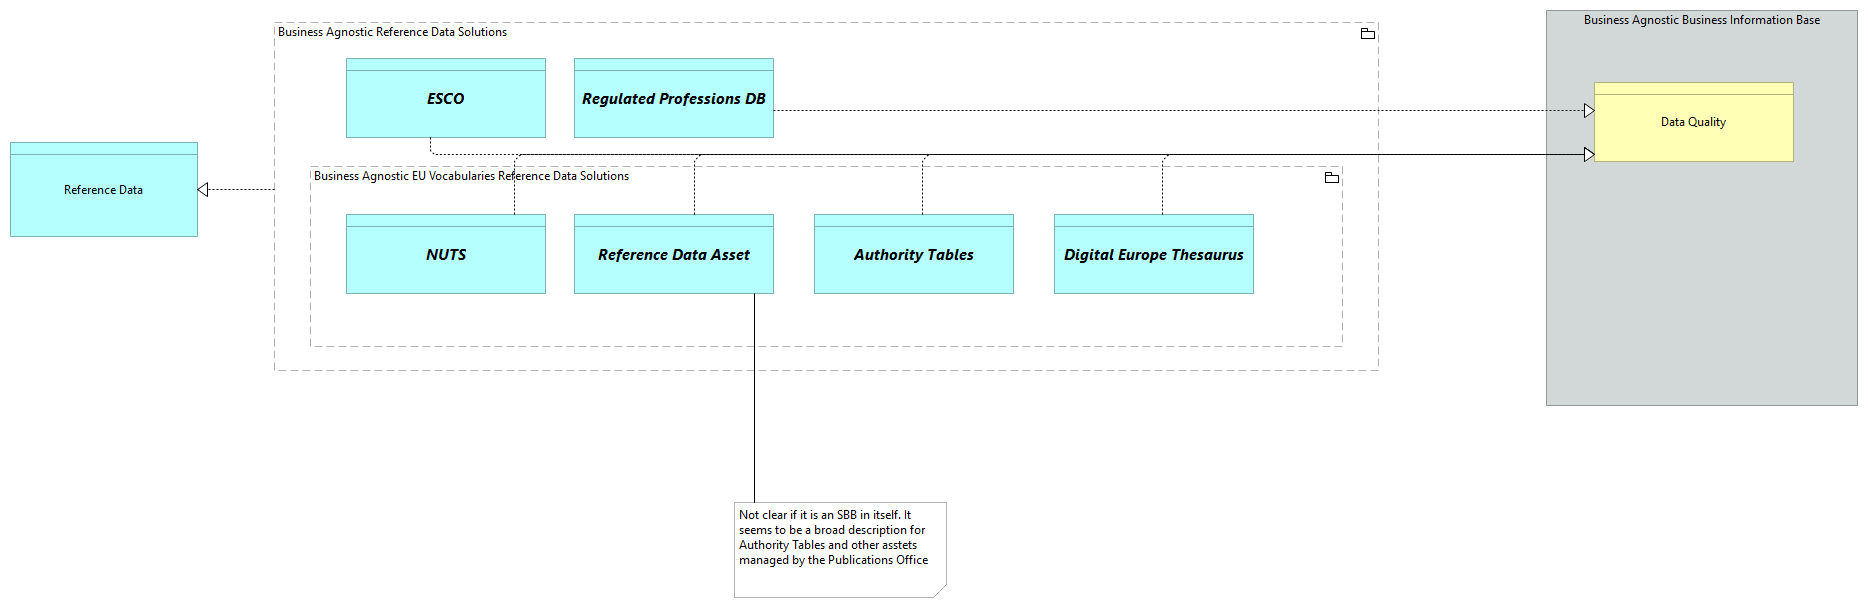Select the Digital Europe Thesaurus box

coord(1154,254)
